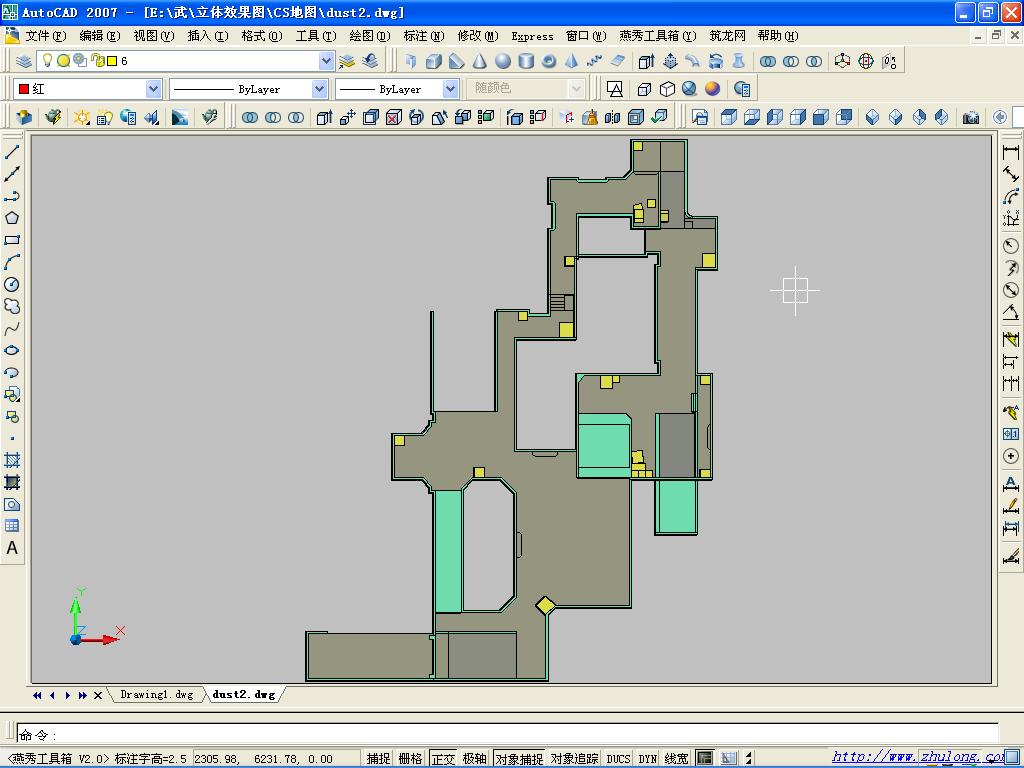Select the Cylinder solid tool
This screenshot has height=768, width=1024.
pos(526,61)
